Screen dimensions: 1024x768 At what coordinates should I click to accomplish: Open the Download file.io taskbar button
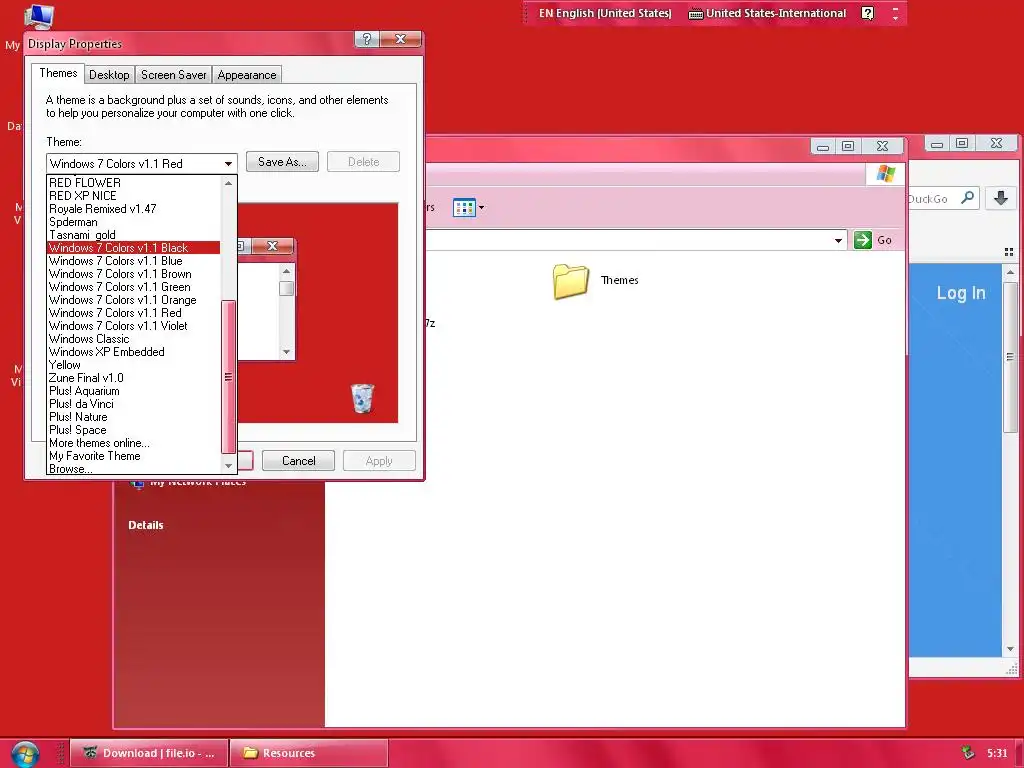pyautogui.click(x=149, y=753)
